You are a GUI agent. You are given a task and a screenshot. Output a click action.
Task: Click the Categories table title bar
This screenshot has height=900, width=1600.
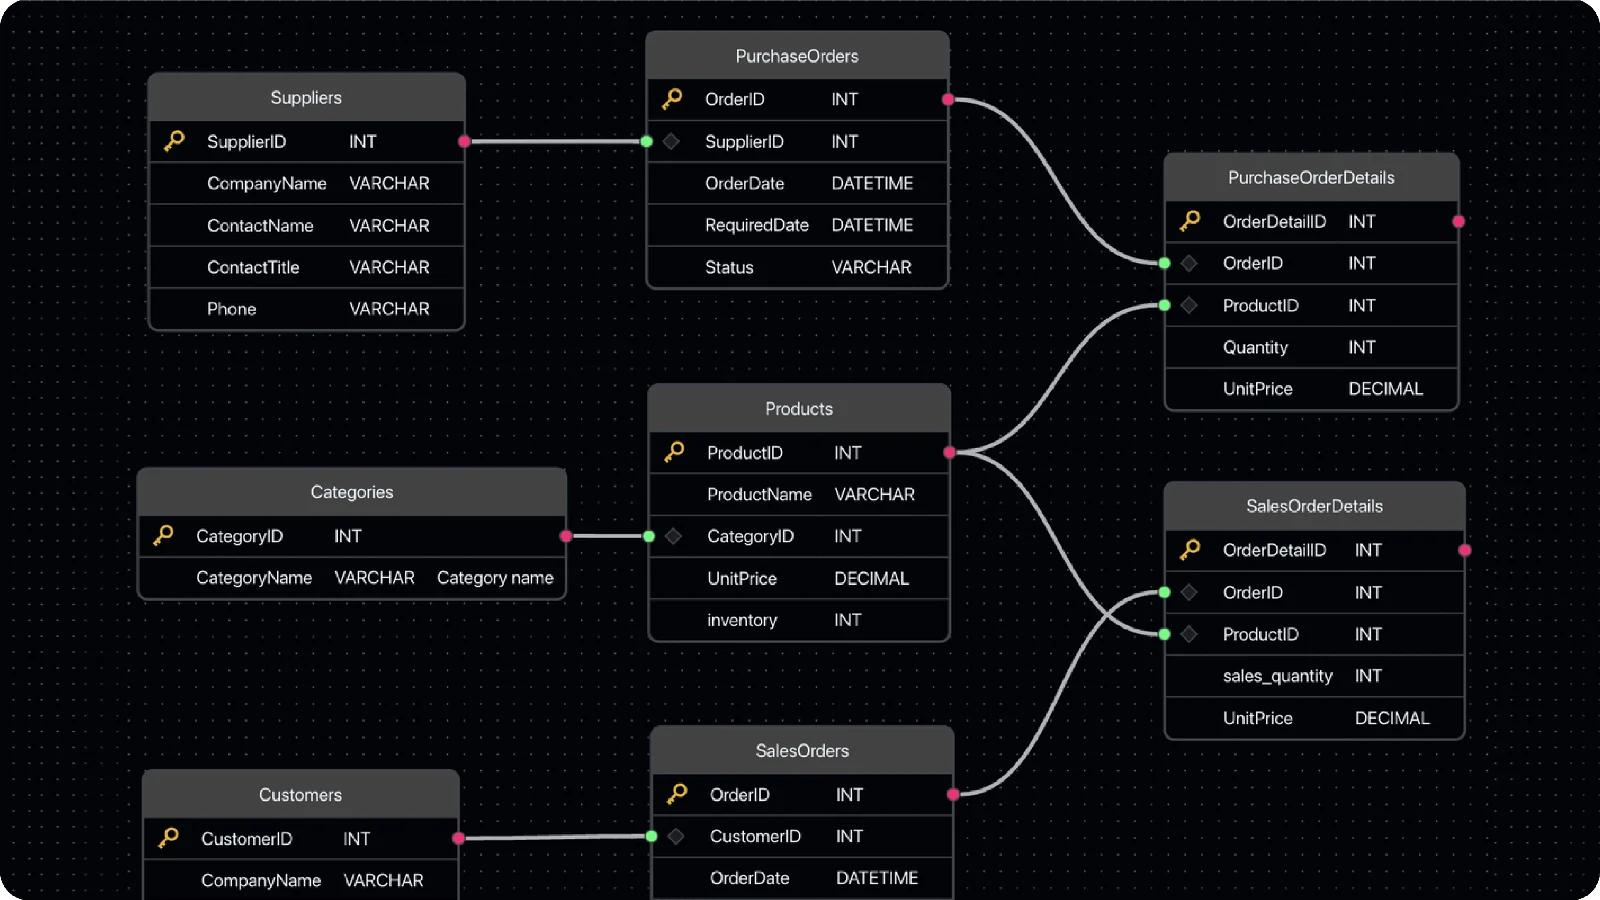(x=352, y=492)
